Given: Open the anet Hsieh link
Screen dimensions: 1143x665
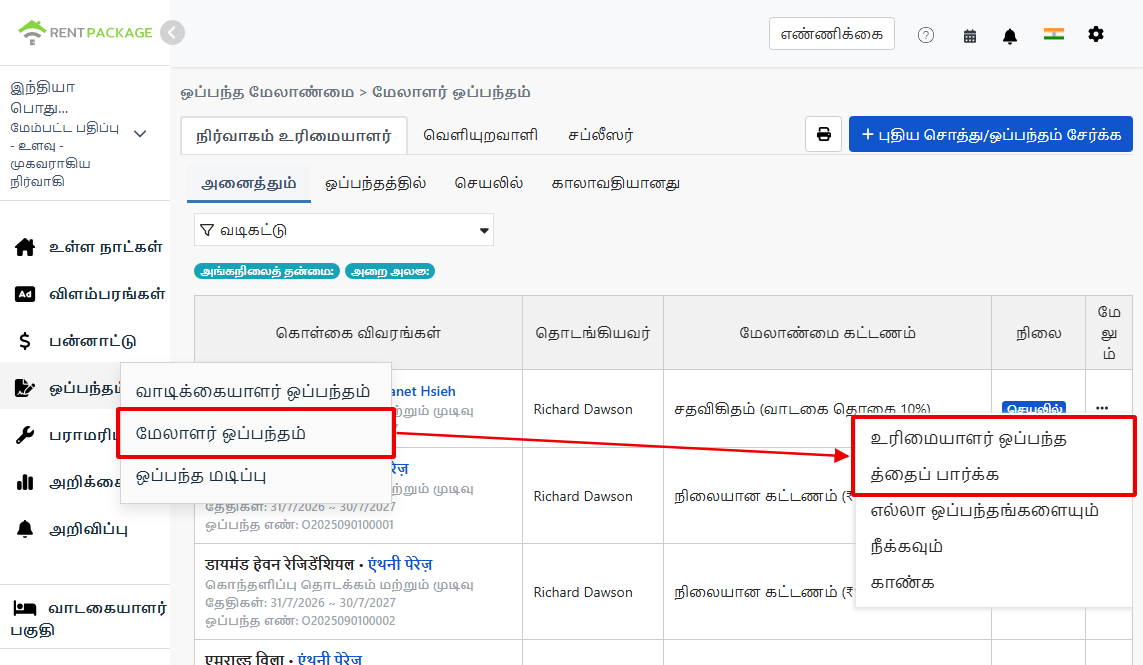Looking at the screenshot, I should [424, 392].
